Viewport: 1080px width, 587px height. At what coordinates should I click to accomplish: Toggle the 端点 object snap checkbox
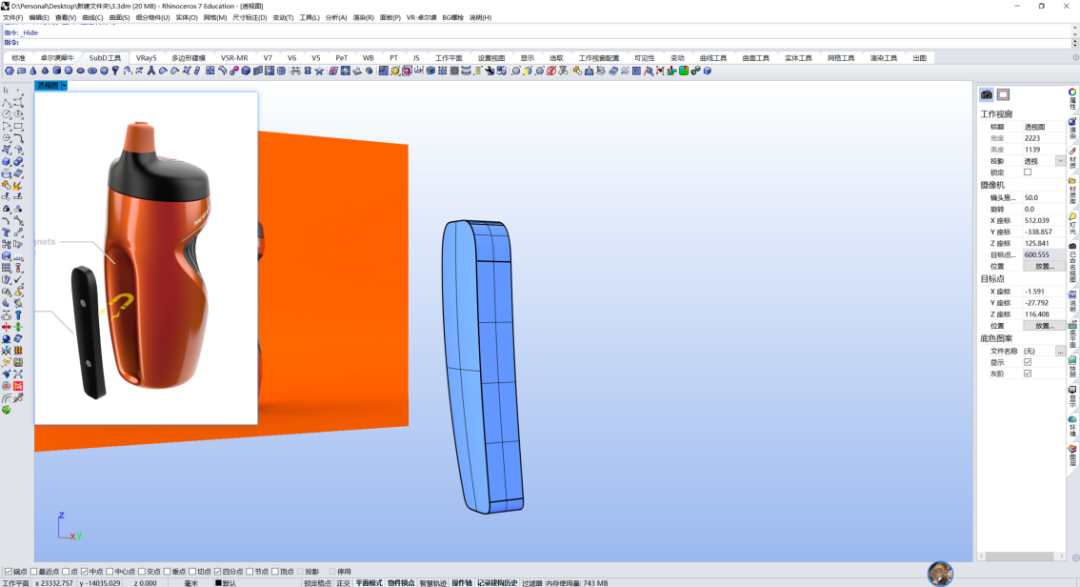point(8,571)
